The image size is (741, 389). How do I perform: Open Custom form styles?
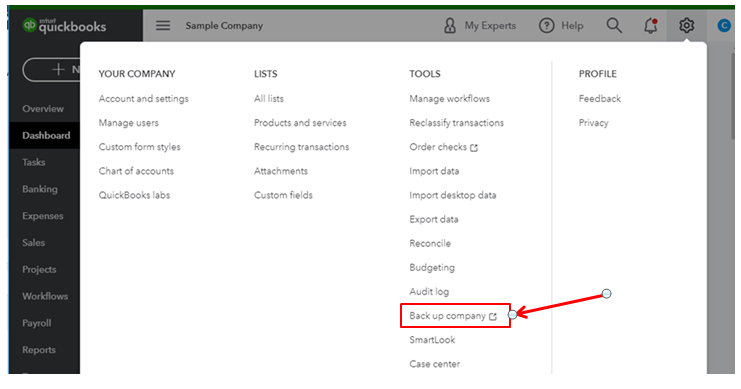click(139, 147)
